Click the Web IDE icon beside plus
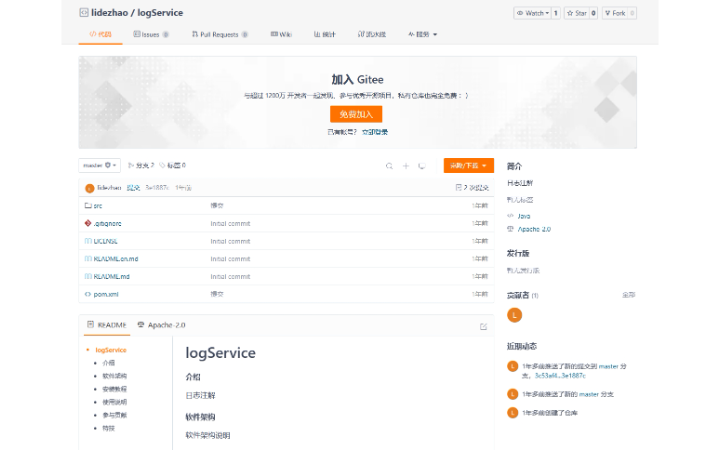The width and height of the screenshot is (720, 450). [422, 166]
